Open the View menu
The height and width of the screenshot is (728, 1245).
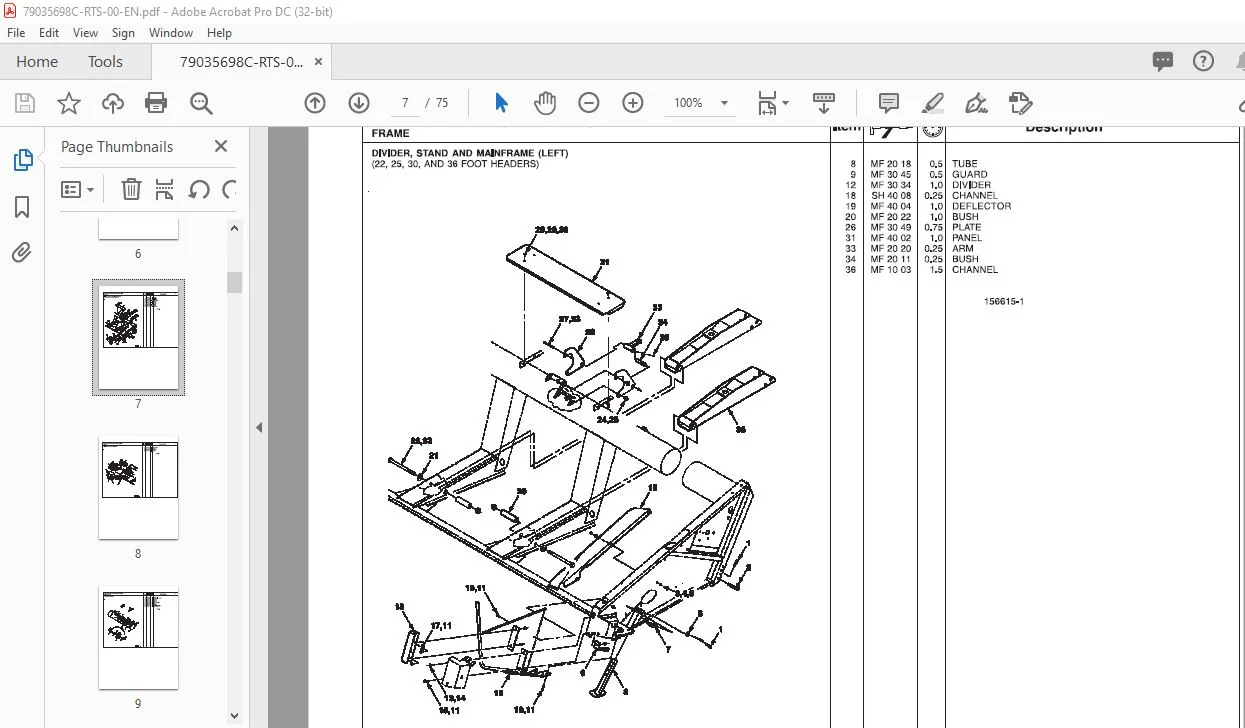[86, 33]
